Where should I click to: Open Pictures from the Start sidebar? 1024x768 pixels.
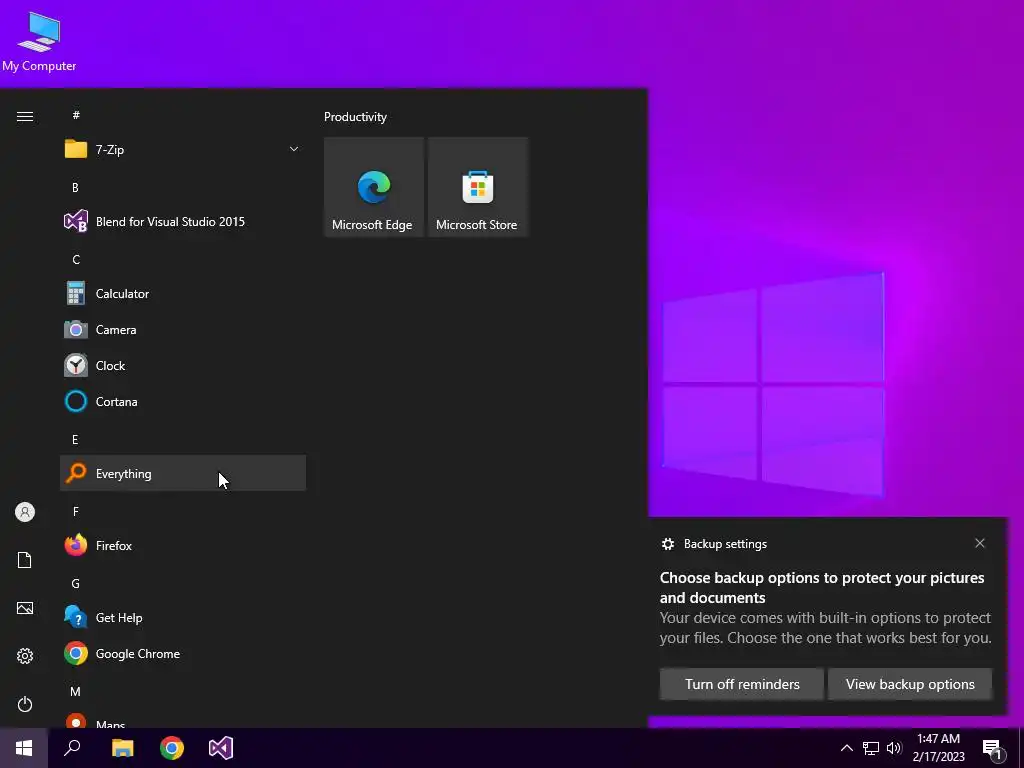(25, 608)
